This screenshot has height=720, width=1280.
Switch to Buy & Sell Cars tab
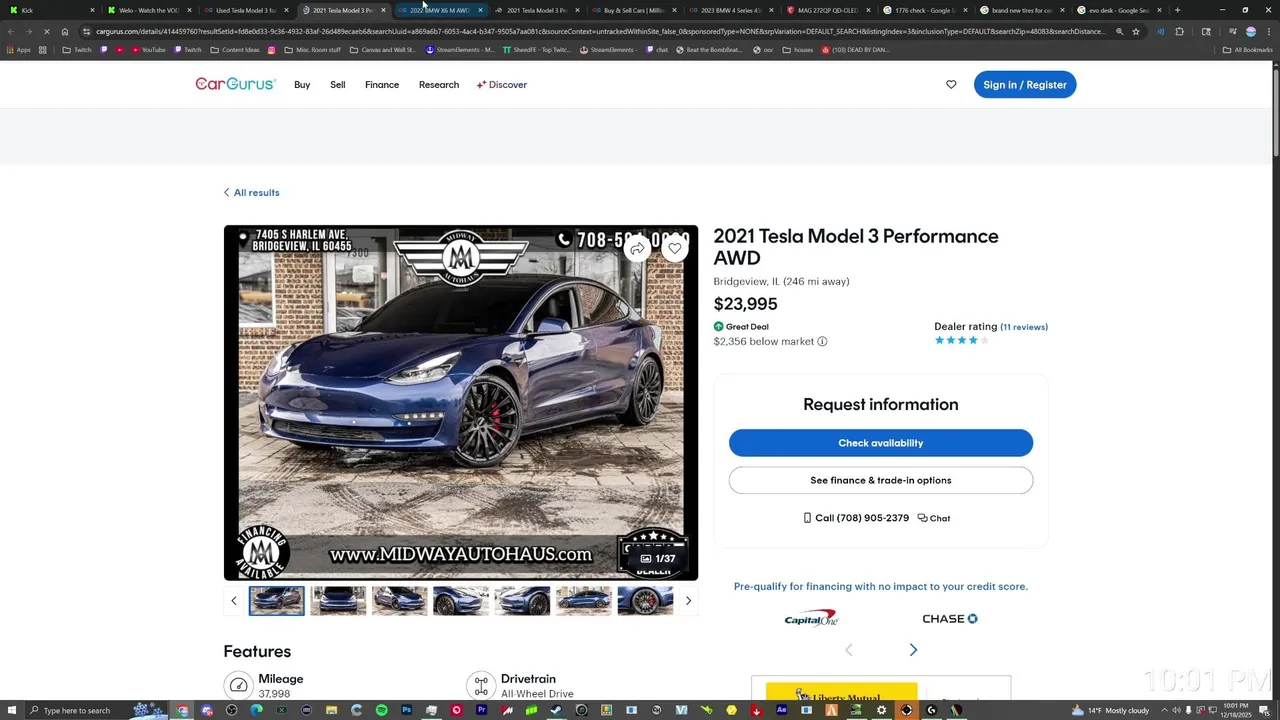click(633, 10)
